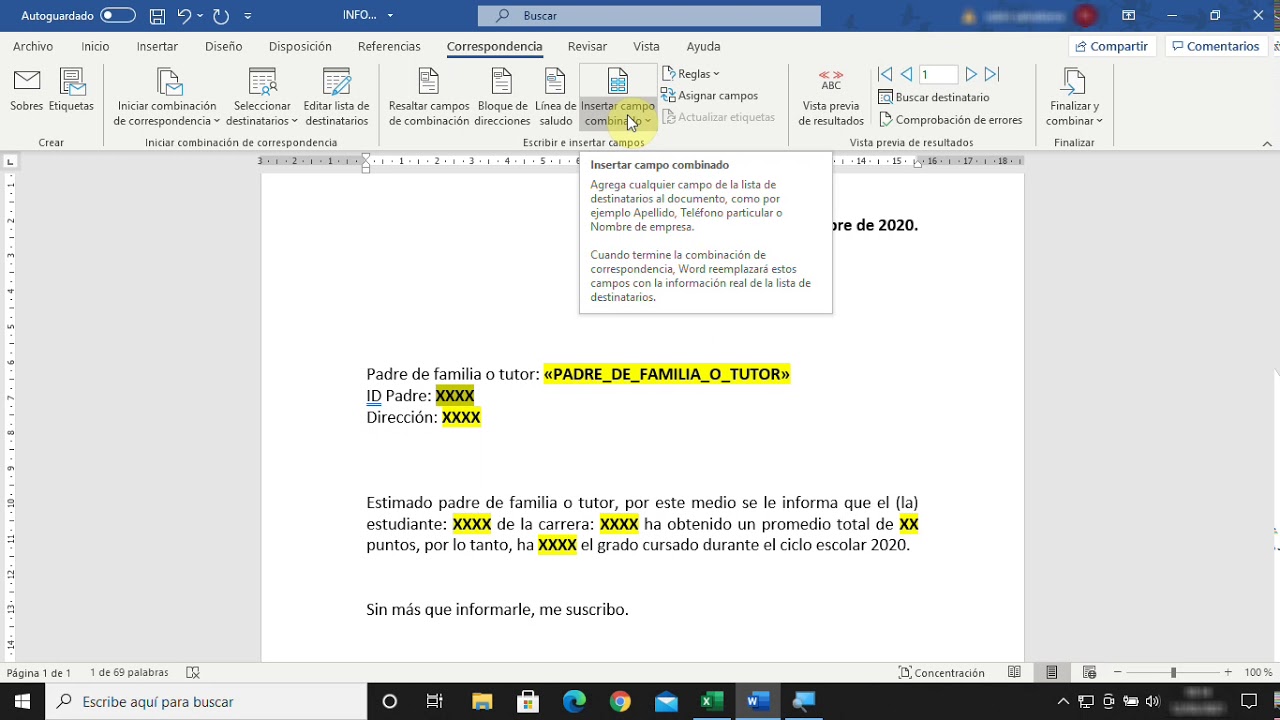Click the Undo icon
The width and height of the screenshot is (1280, 720).
184,15
